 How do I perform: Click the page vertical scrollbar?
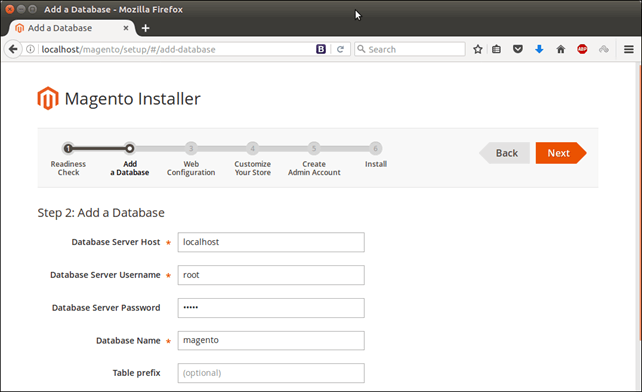pos(639,202)
